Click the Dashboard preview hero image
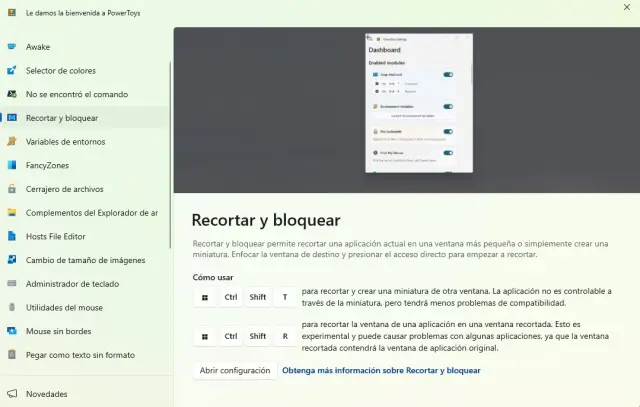Viewport: 640px width, 407px height. 418,103
